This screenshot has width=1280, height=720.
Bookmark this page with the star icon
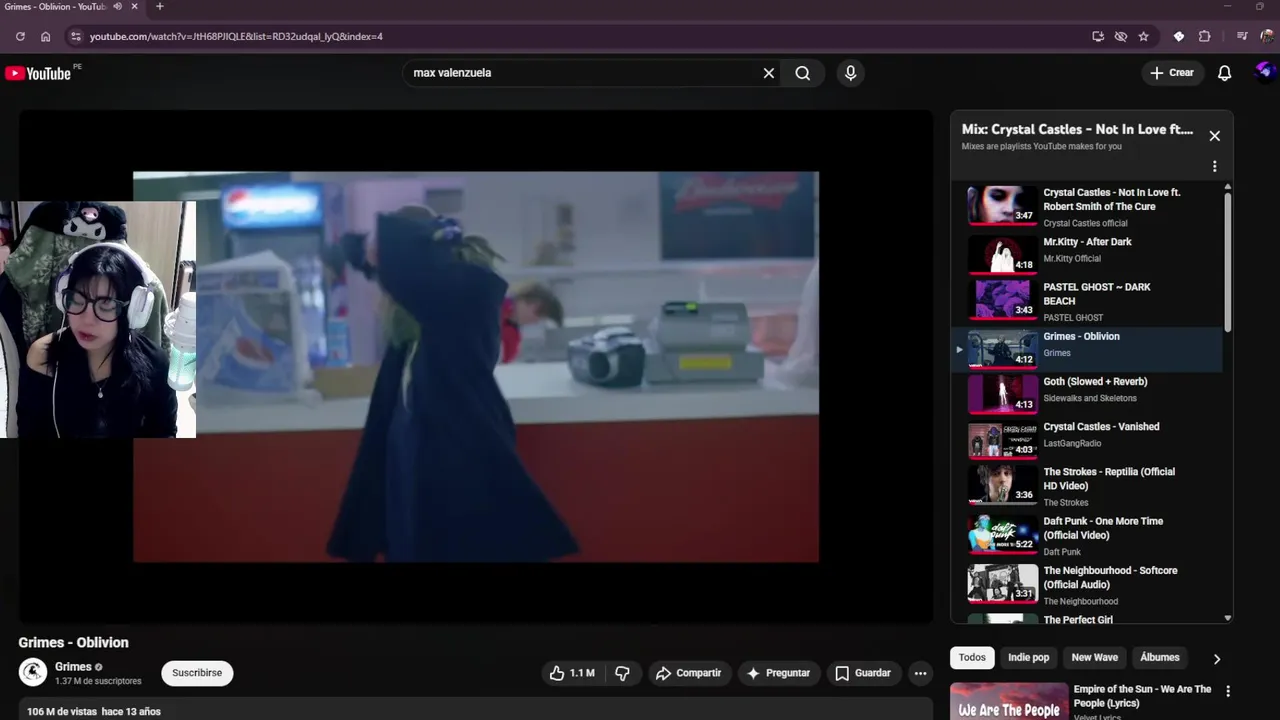coord(1143,36)
